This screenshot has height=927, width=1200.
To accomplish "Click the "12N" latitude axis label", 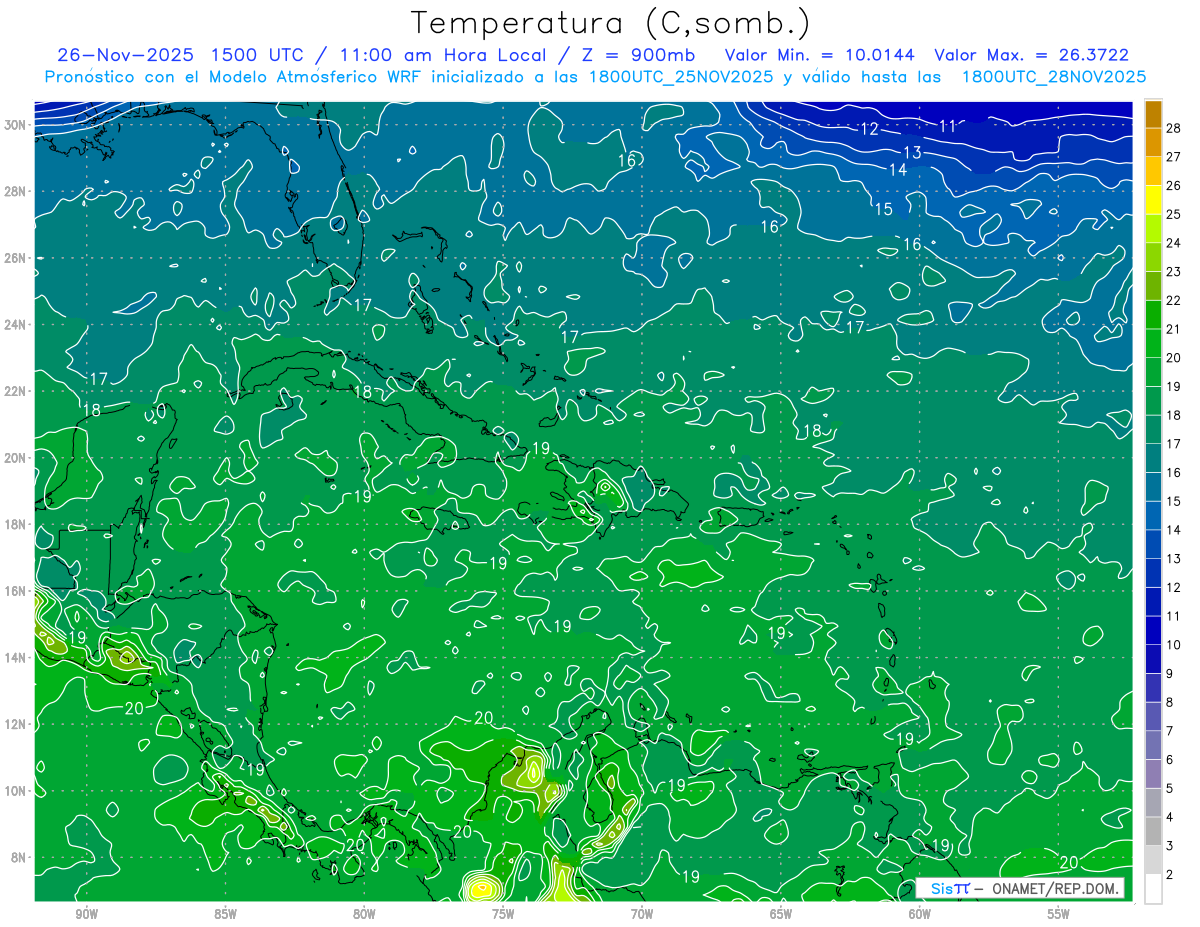I will [15, 724].
